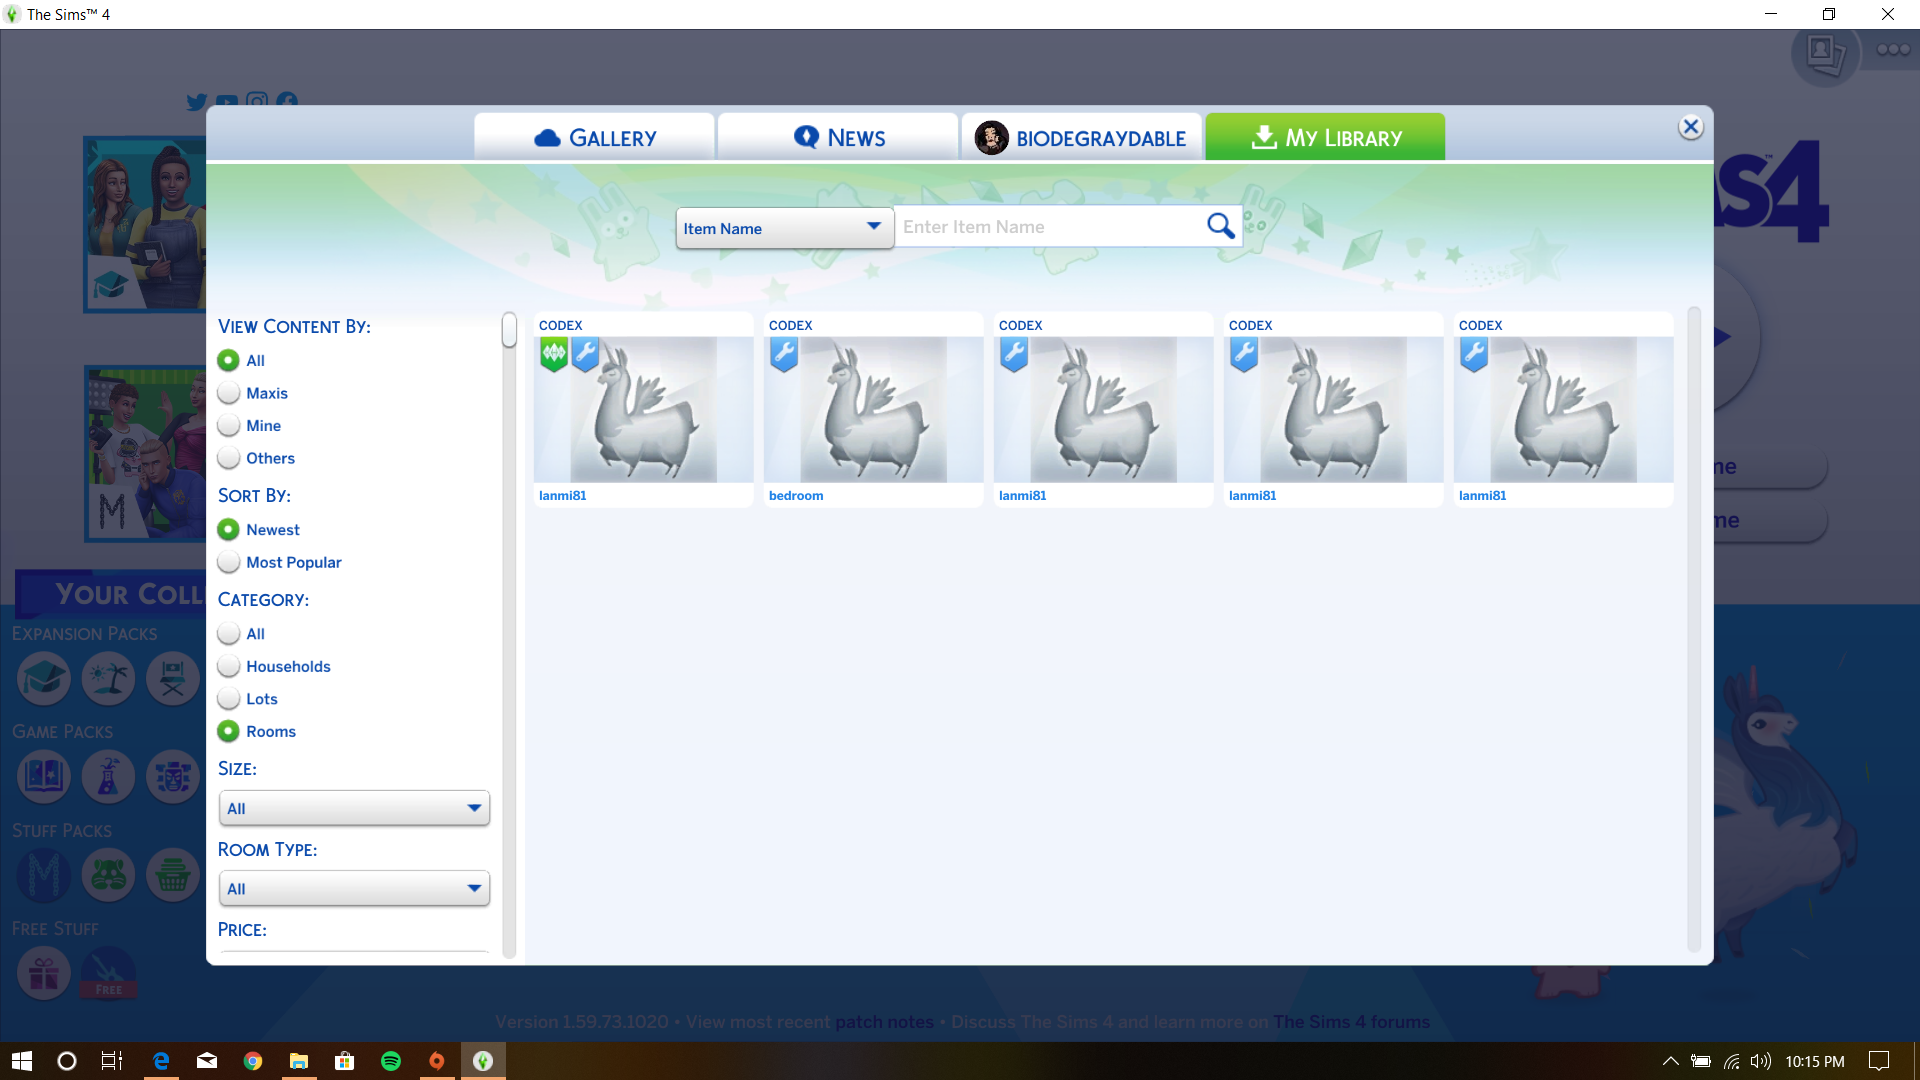Open the Microsoft Store taskbar icon
1920x1080 pixels.
[345, 1061]
